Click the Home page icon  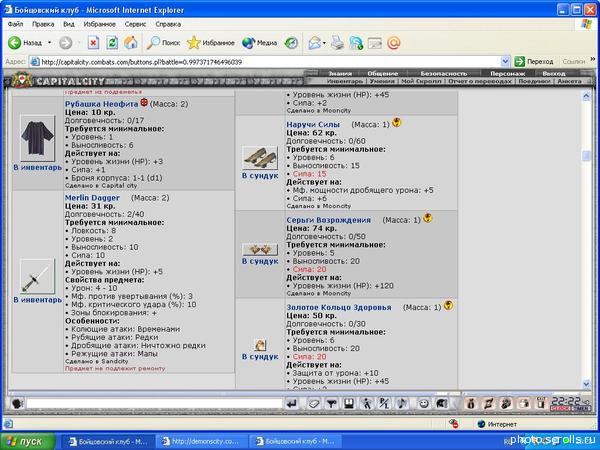[x=130, y=43]
